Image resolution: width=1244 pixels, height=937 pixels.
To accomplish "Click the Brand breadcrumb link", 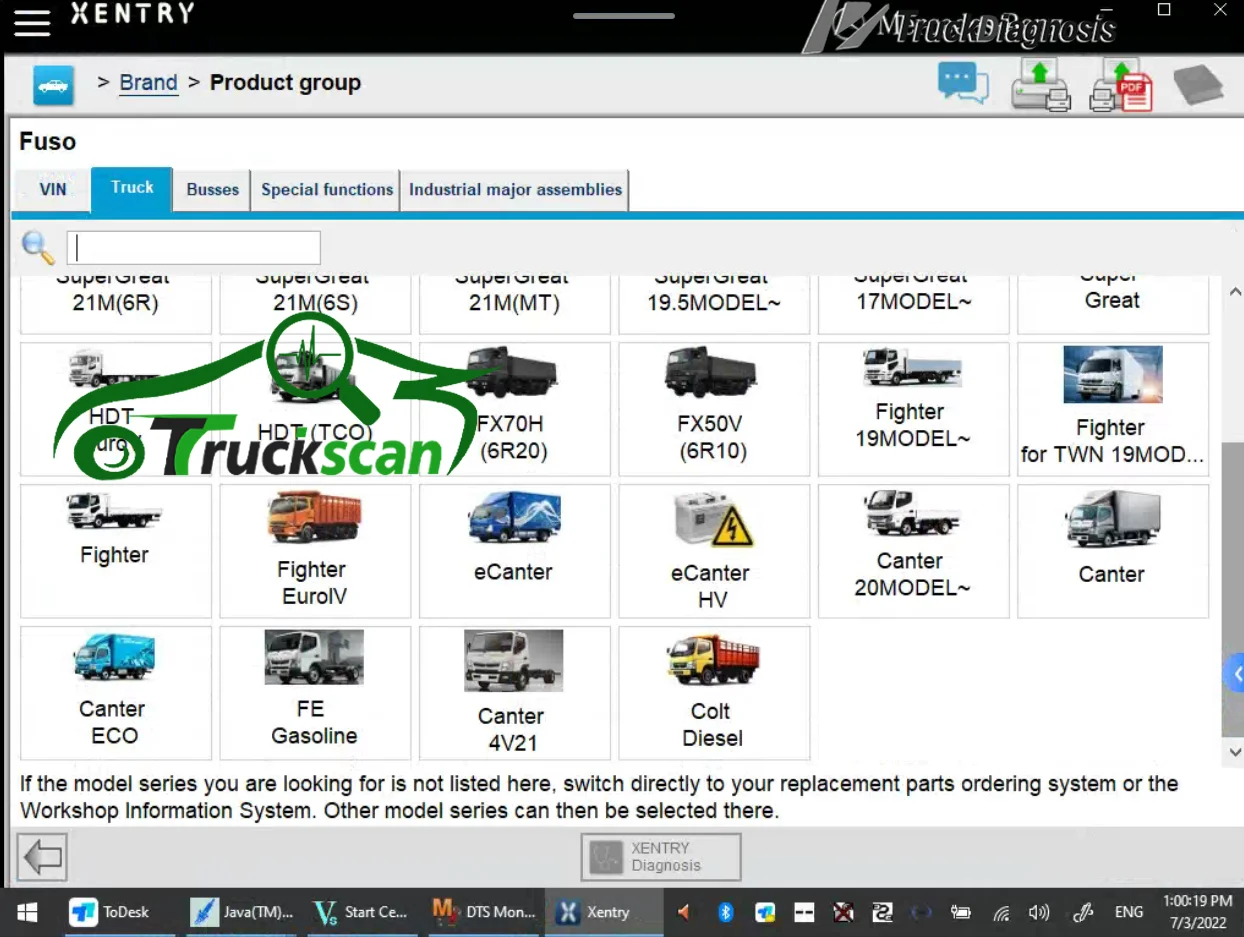I will click(x=148, y=83).
